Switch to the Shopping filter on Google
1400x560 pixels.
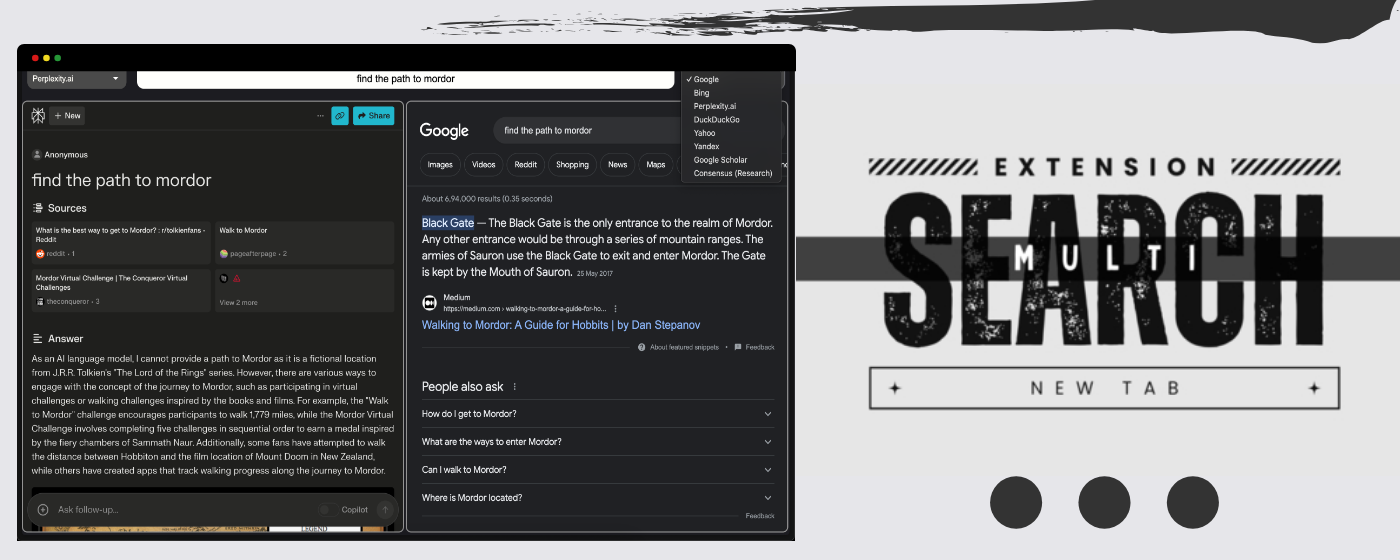(573, 165)
